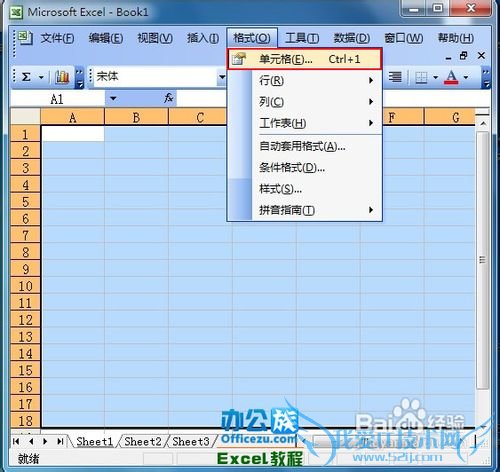Expand the 列(C) submenu
Image resolution: width=500 pixels, height=472 pixels.
[x=304, y=102]
